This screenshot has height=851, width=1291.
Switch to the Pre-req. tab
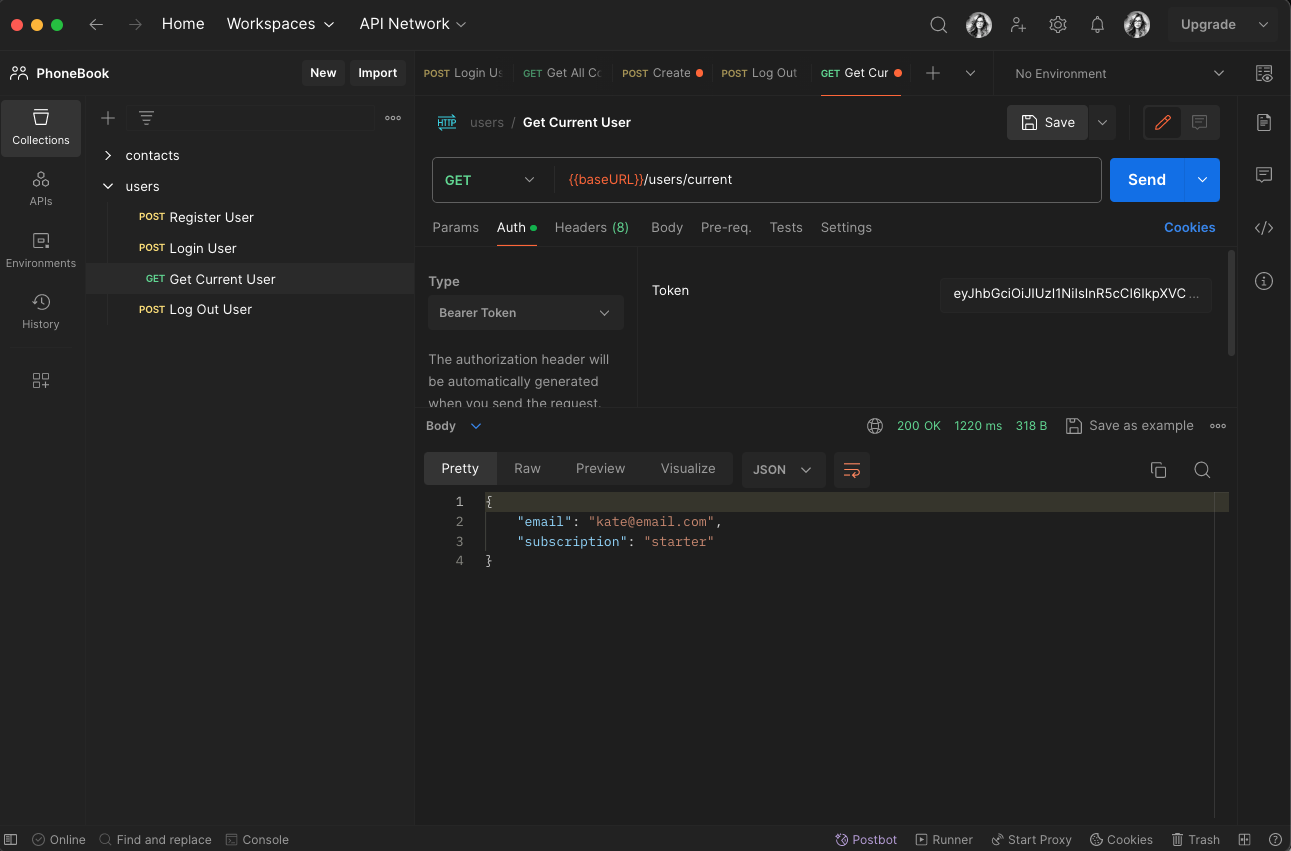pyautogui.click(x=726, y=228)
